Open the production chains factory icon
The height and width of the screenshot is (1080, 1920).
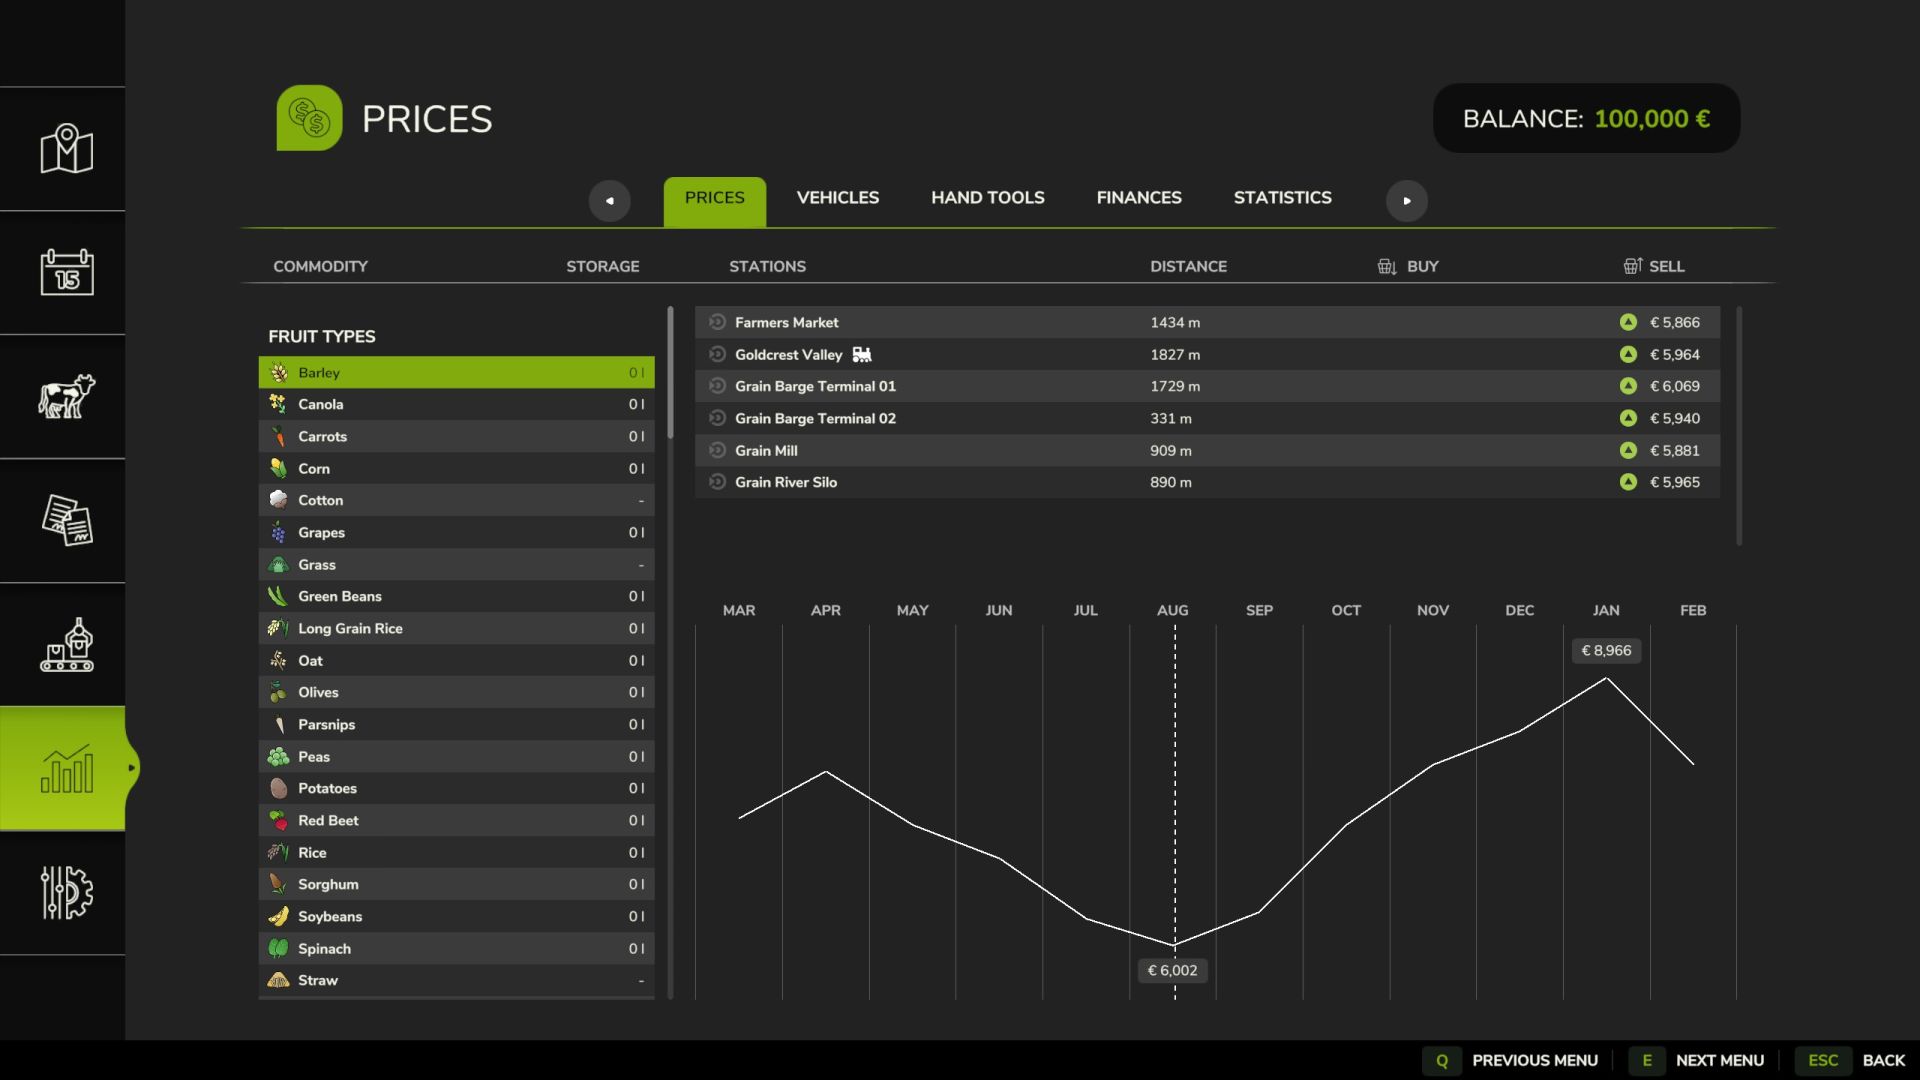pos(66,644)
